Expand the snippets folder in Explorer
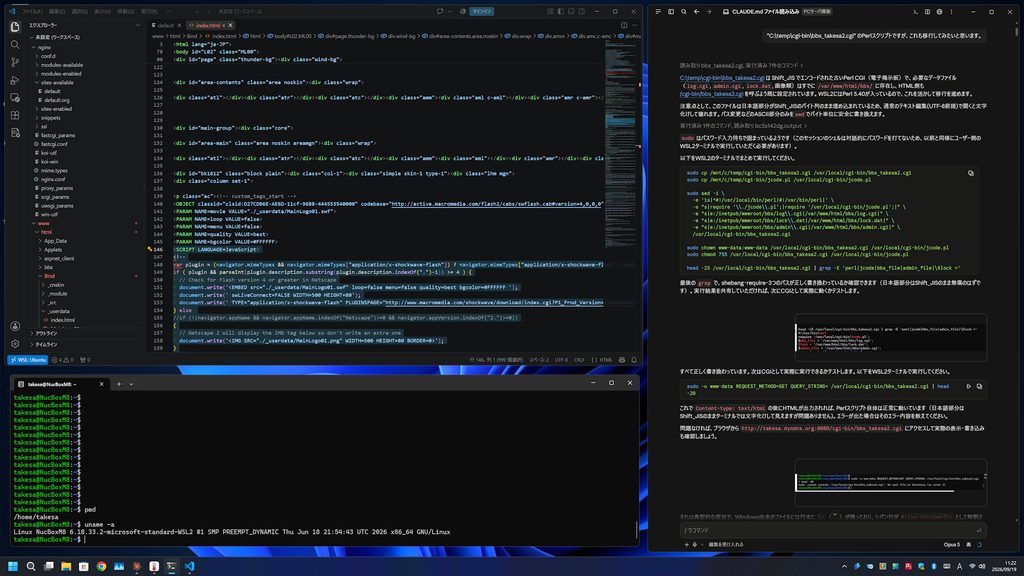This screenshot has height=576, width=1024. tap(50, 118)
